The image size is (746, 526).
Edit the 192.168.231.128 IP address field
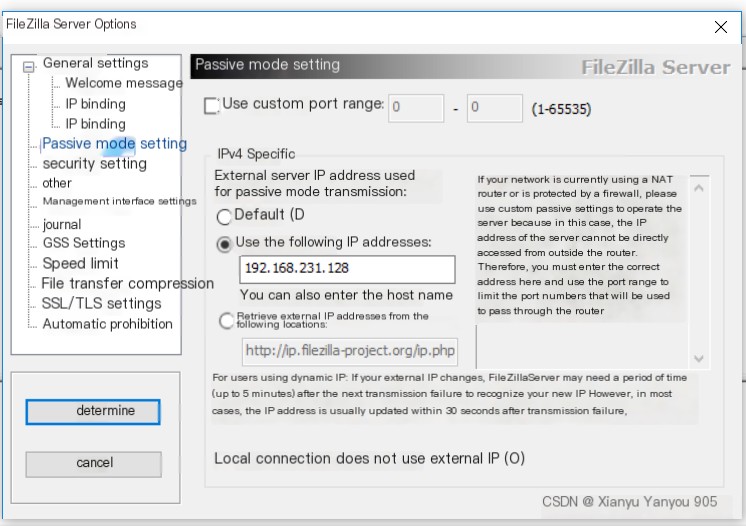tap(347, 269)
